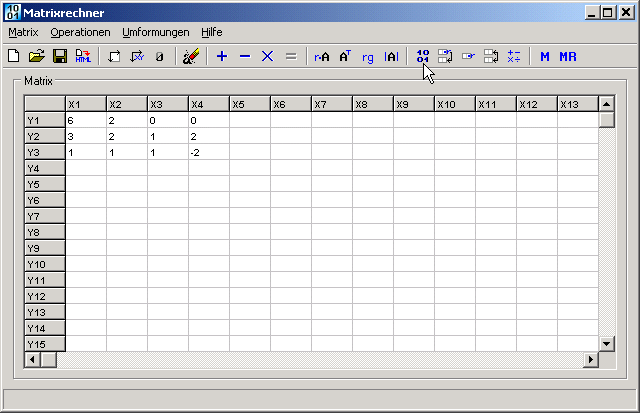
Task: Open the Matrix menu
Action: pyautogui.click(x=23, y=32)
